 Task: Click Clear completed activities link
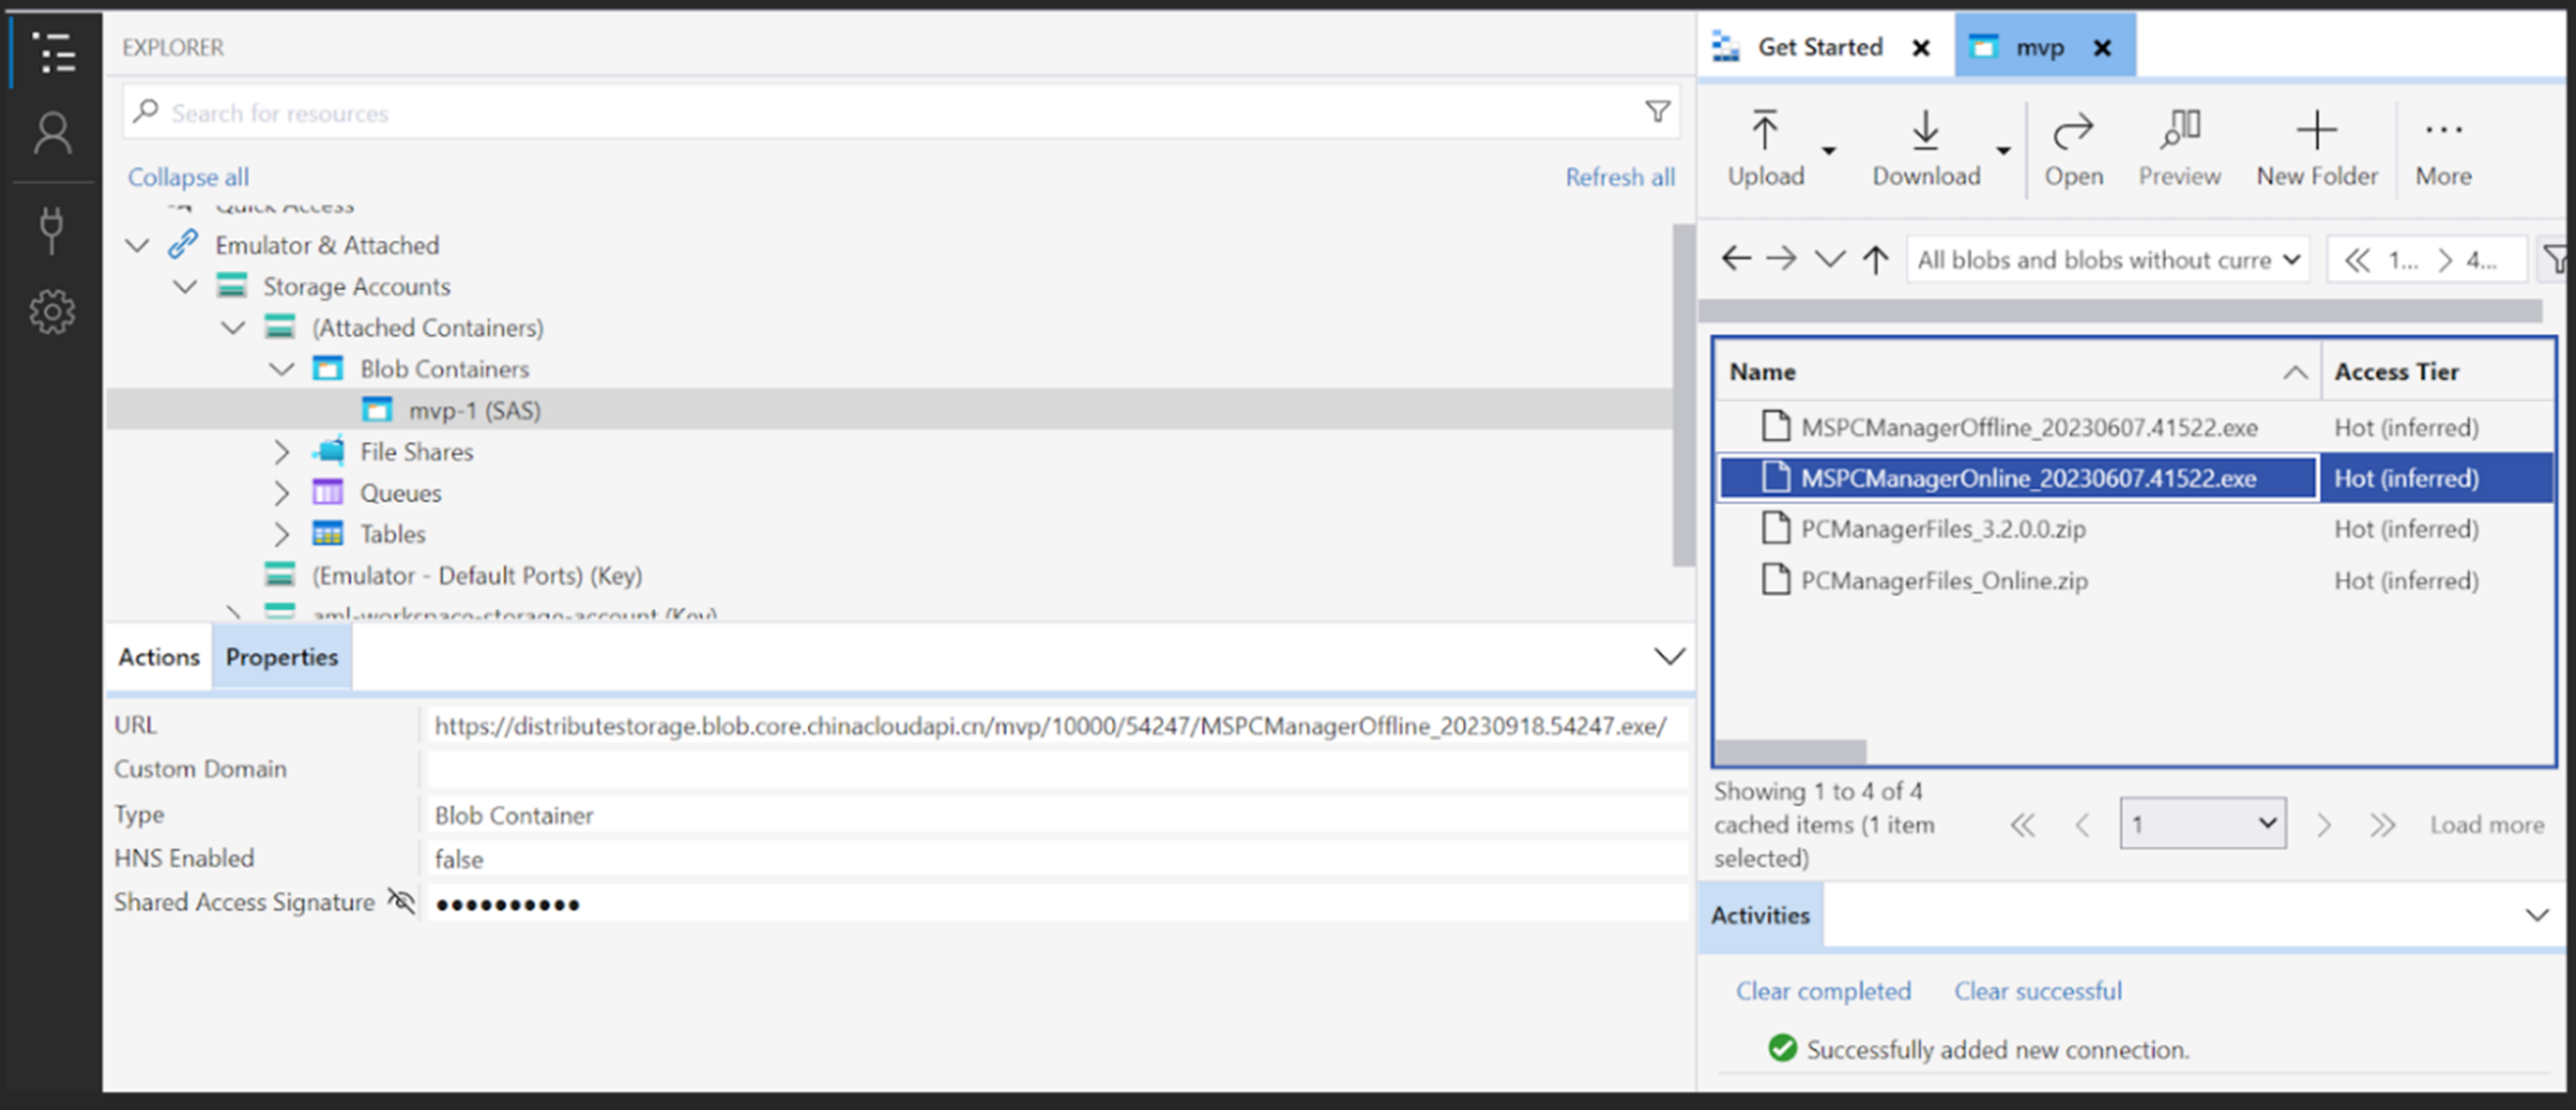tap(1822, 990)
